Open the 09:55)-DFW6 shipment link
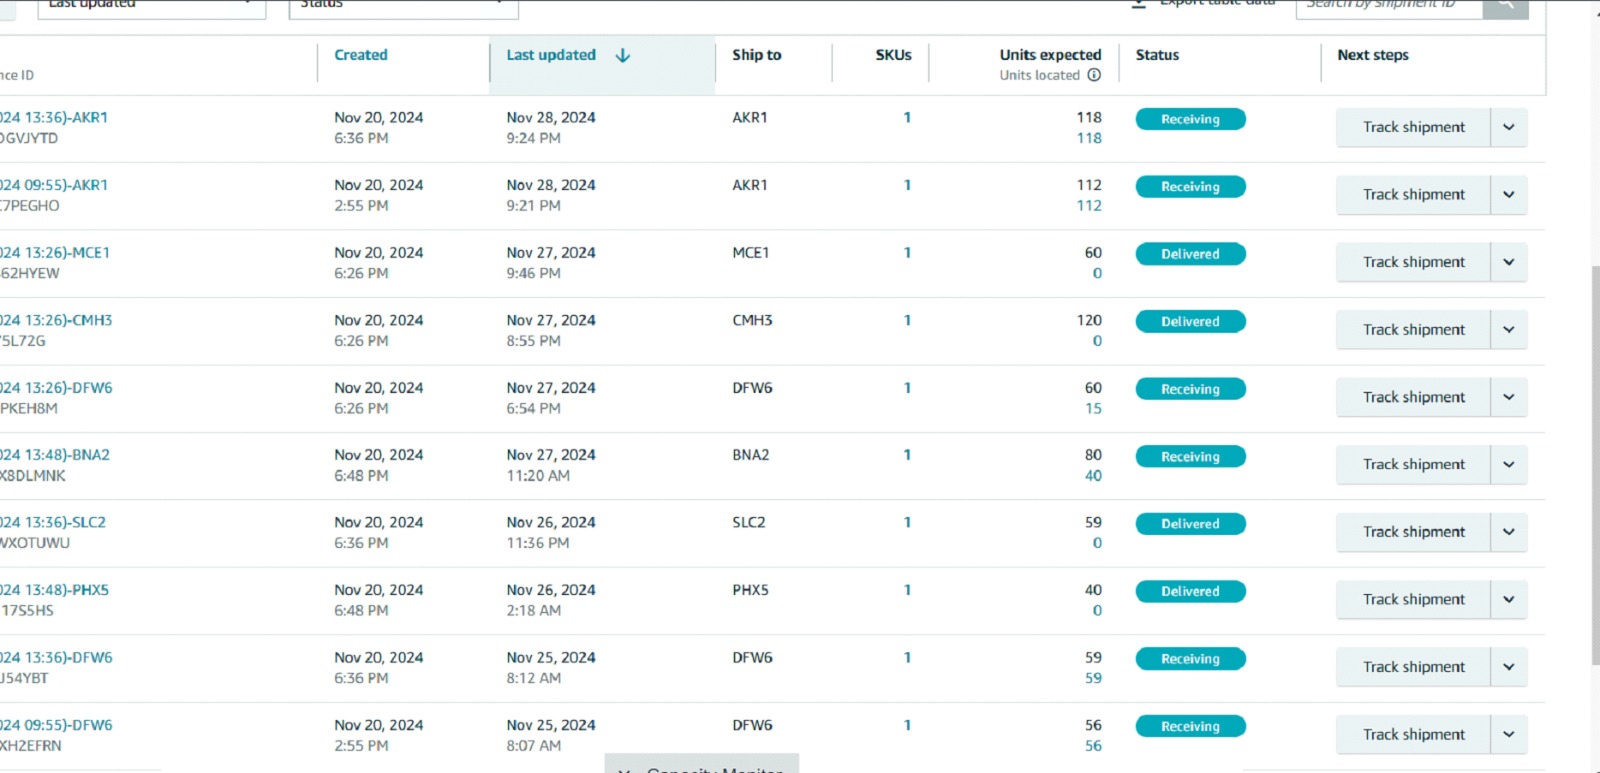The width and height of the screenshot is (1600, 773). [56, 725]
